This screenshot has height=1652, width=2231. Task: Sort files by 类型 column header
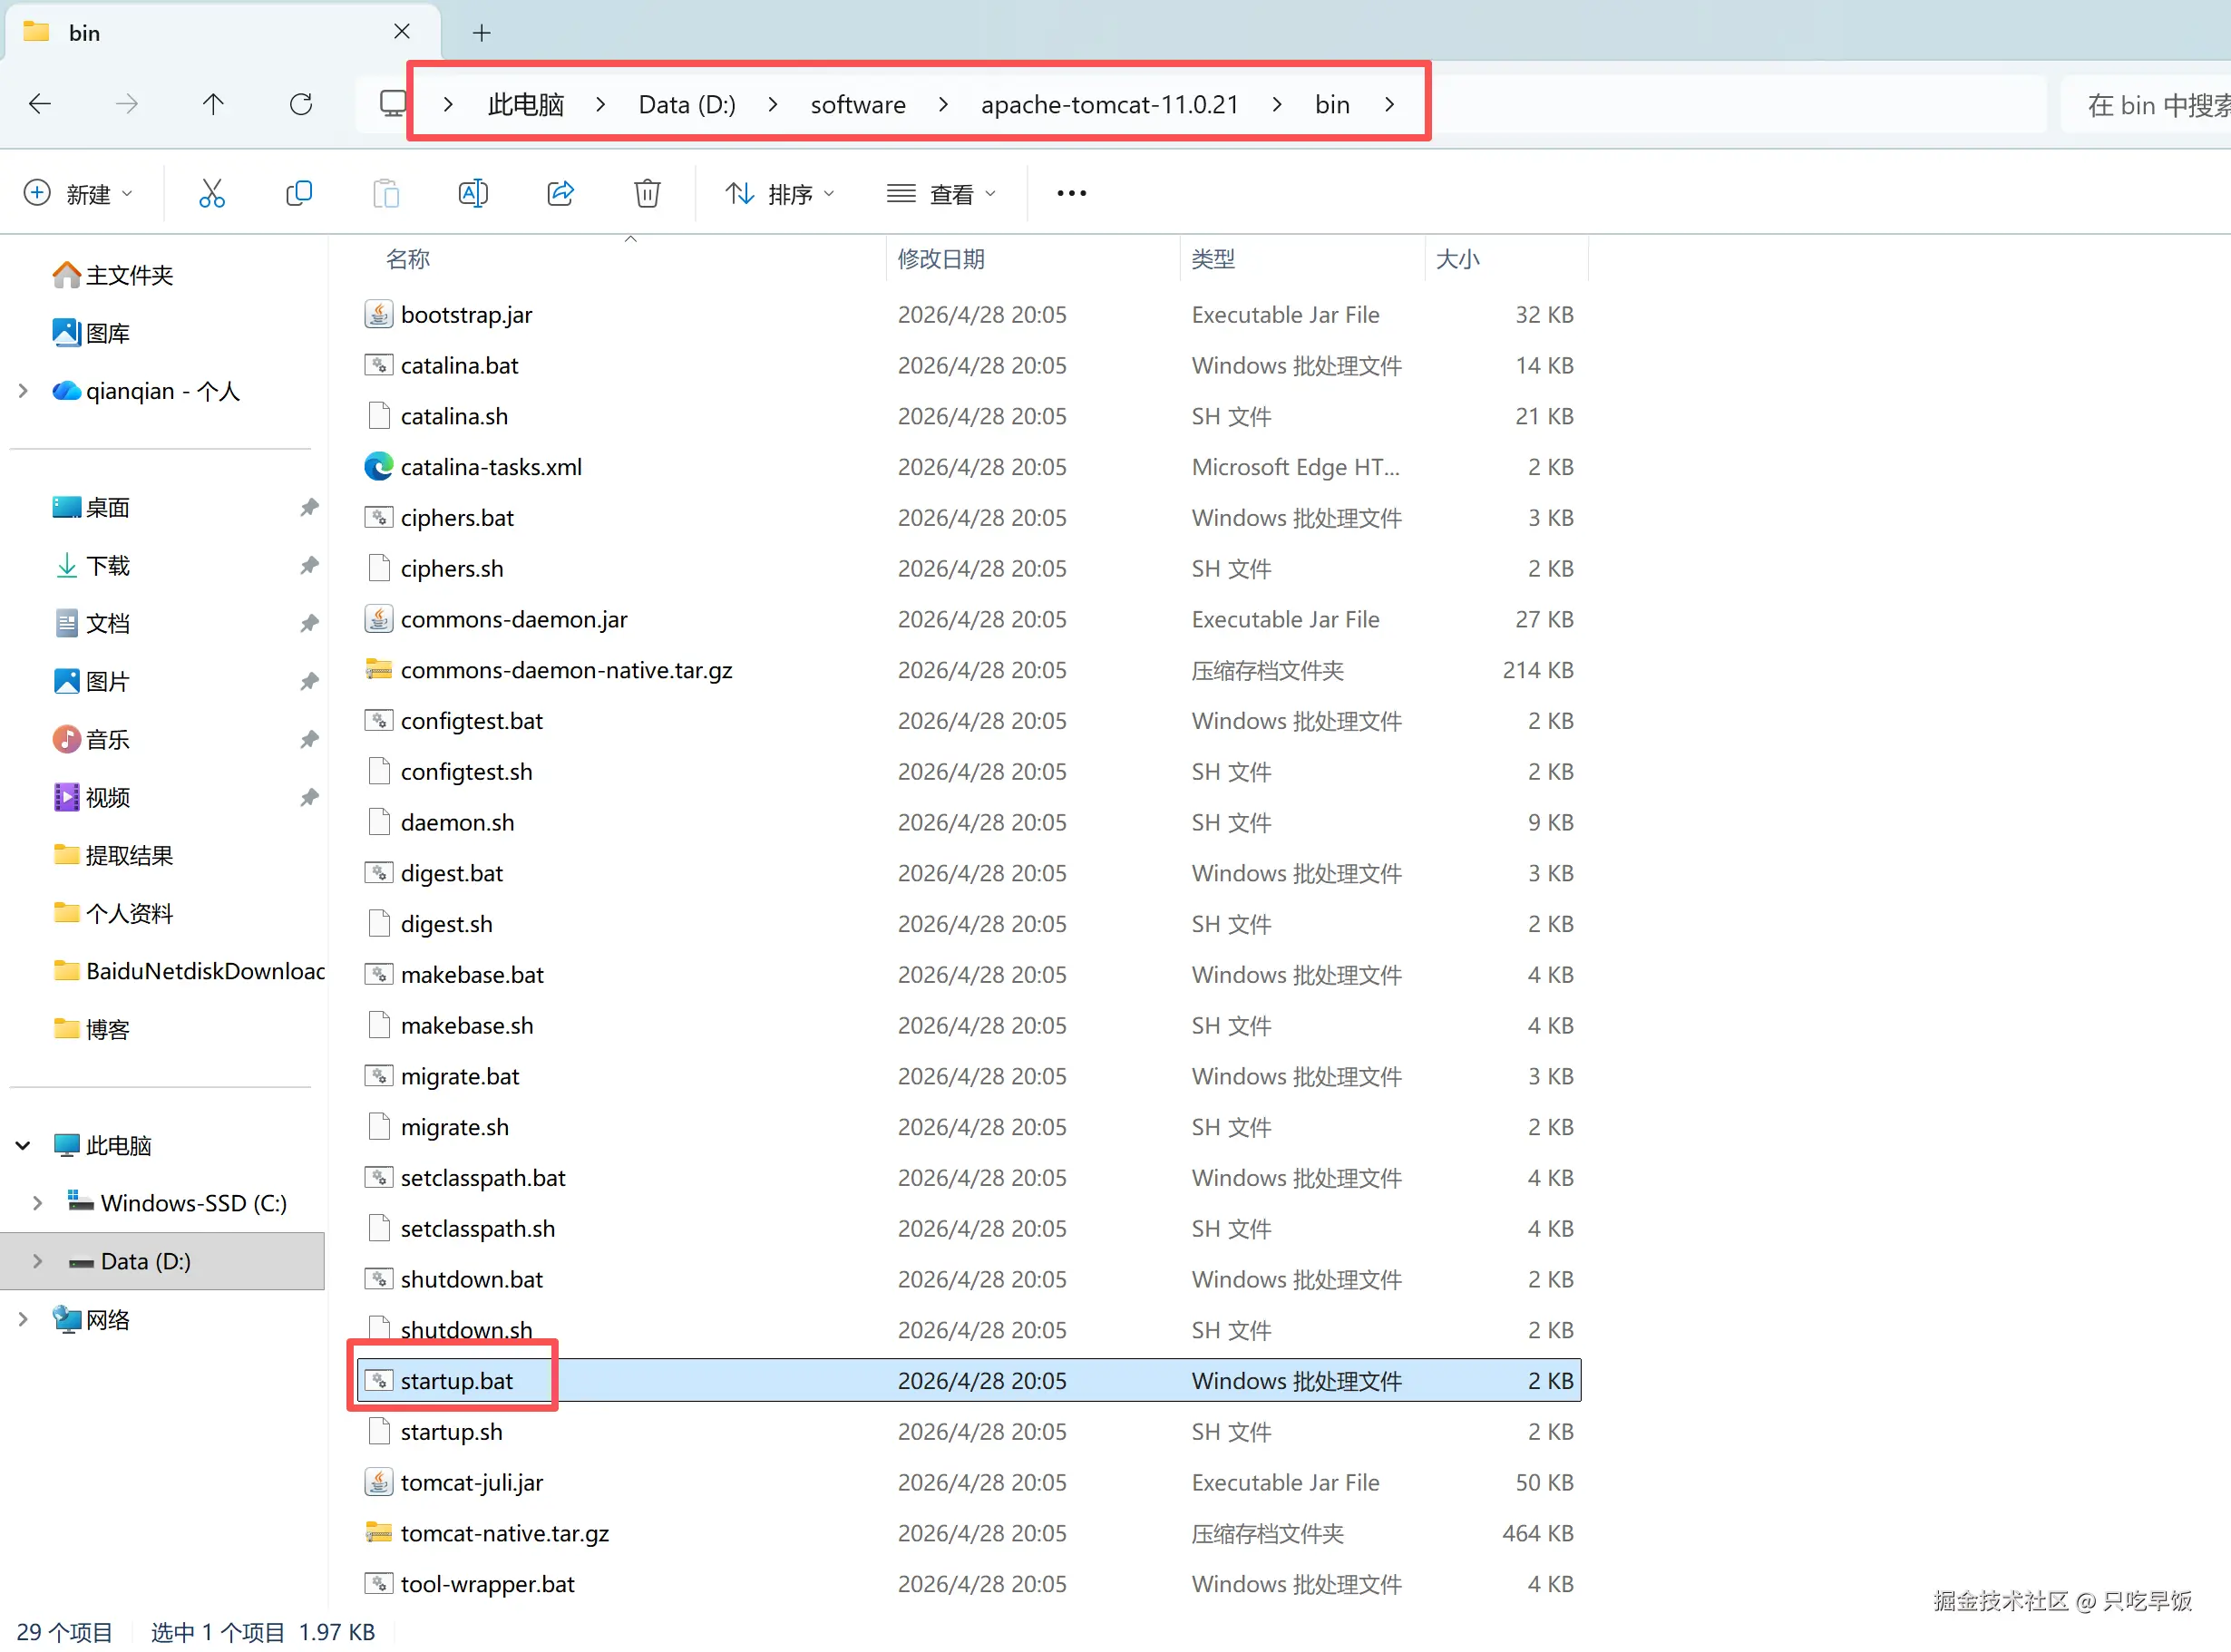point(1214,260)
